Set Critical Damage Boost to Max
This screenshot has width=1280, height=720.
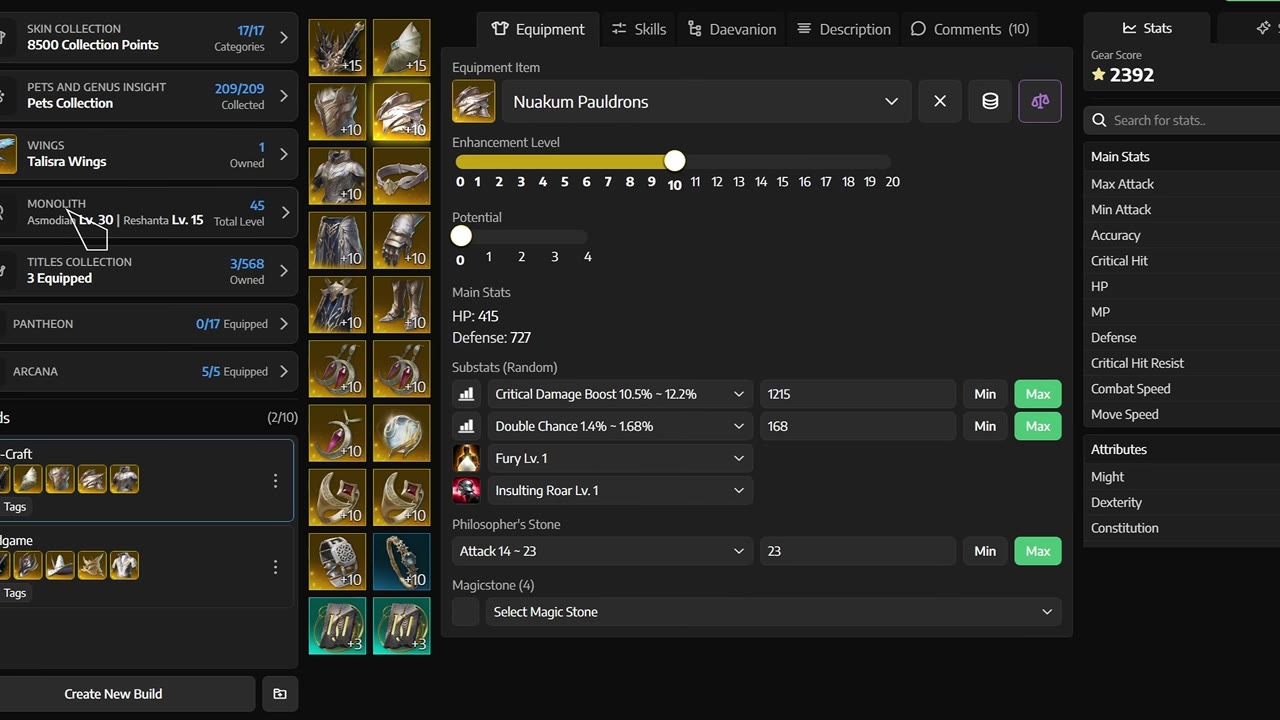click(1038, 394)
